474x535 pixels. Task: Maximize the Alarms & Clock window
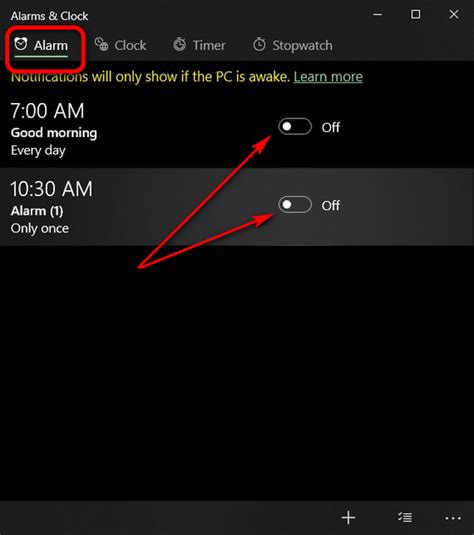tap(415, 14)
